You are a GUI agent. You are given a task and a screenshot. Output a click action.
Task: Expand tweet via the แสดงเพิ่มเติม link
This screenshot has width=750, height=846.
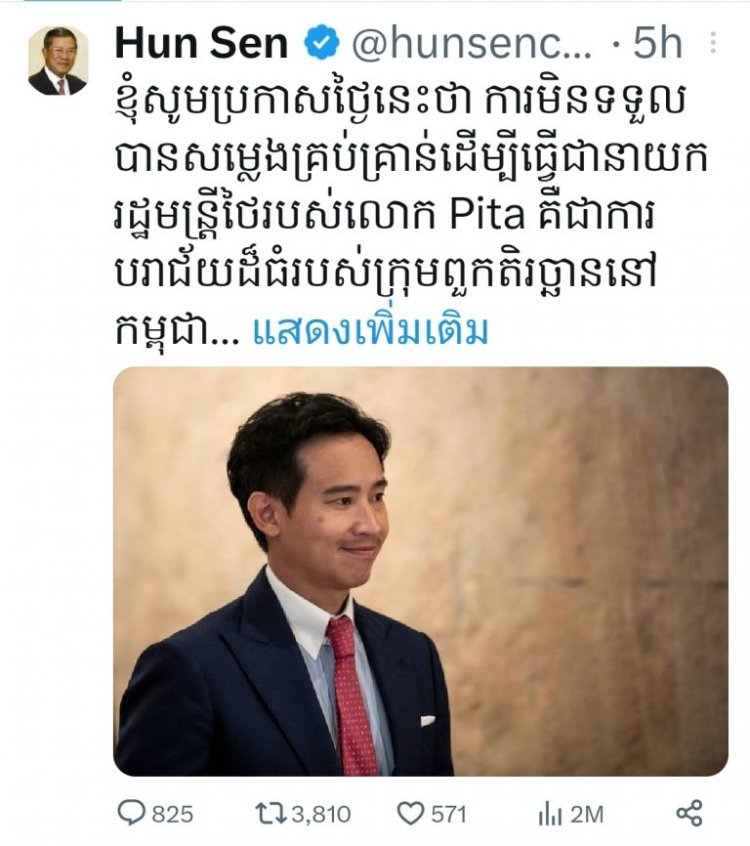371,331
